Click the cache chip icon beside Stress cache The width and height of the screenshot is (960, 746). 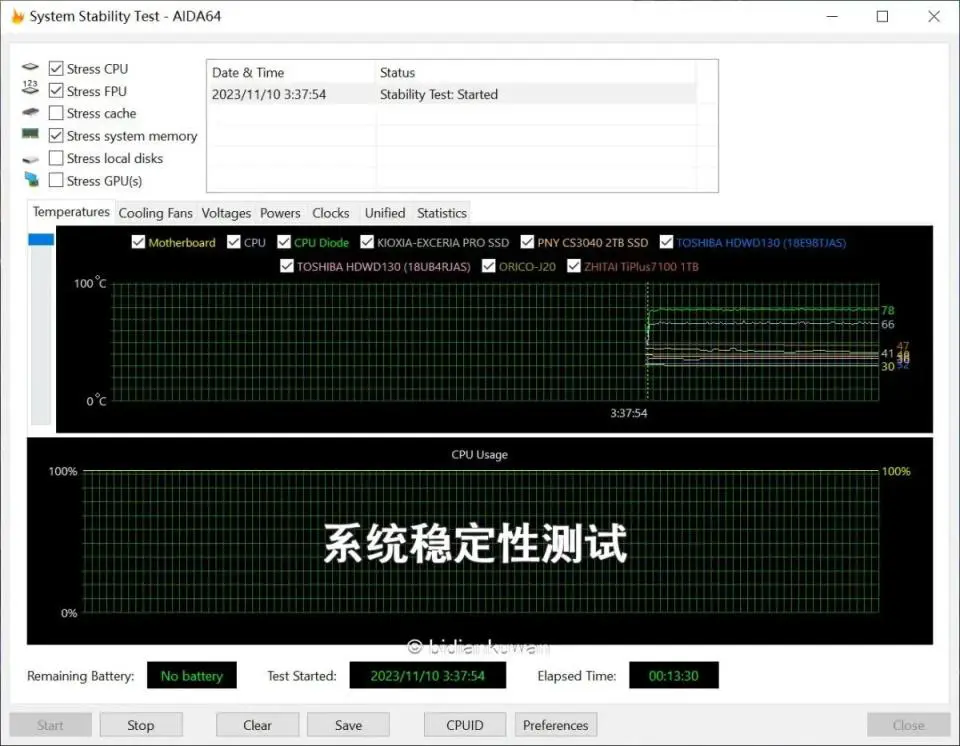click(x=30, y=112)
